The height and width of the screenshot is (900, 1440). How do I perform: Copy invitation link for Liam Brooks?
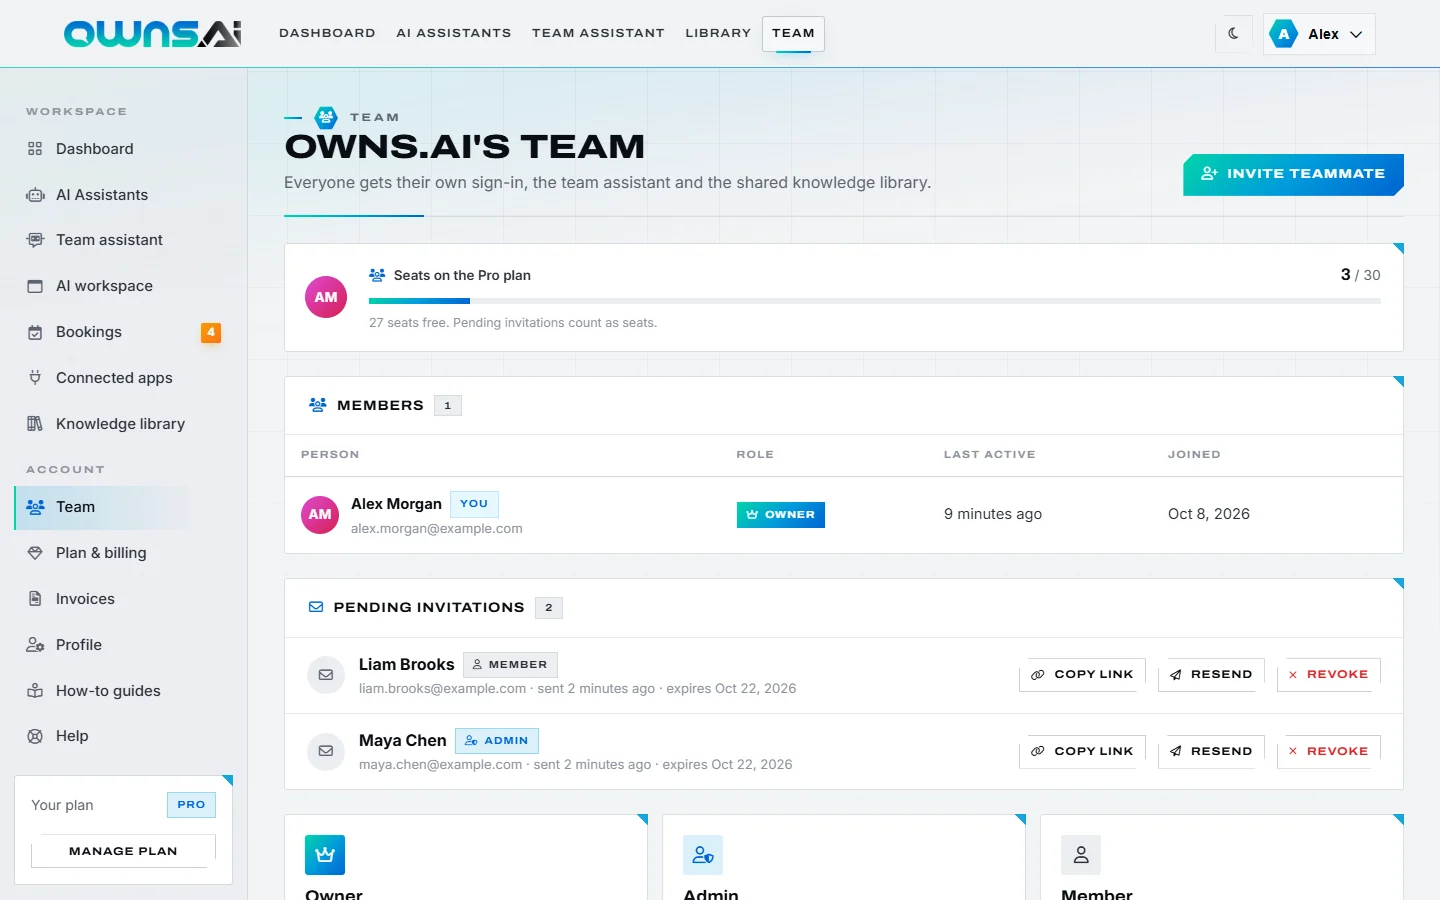tap(1083, 675)
